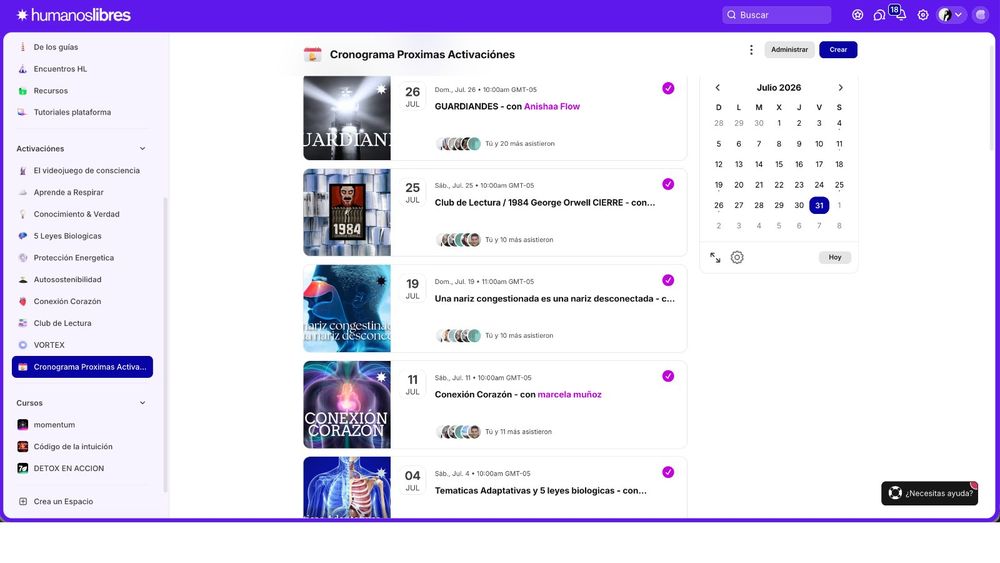Viewport: 1000px width, 563px height.
Task: Click the Protección Energetica icon
Action: [23, 258]
